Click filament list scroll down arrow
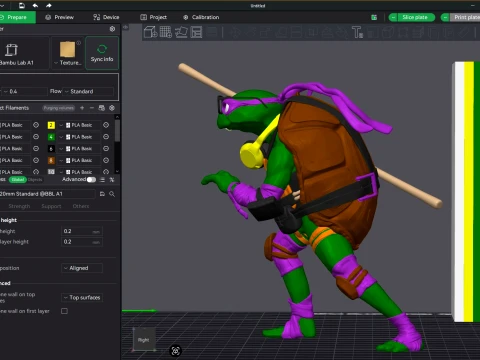 click(x=117, y=171)
